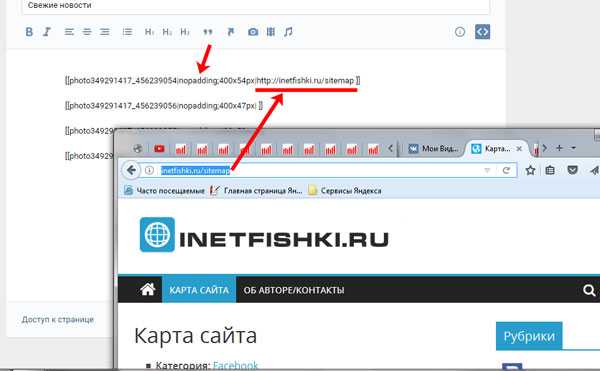Open КАРТА САЙТА menu item

coord(199,290)
